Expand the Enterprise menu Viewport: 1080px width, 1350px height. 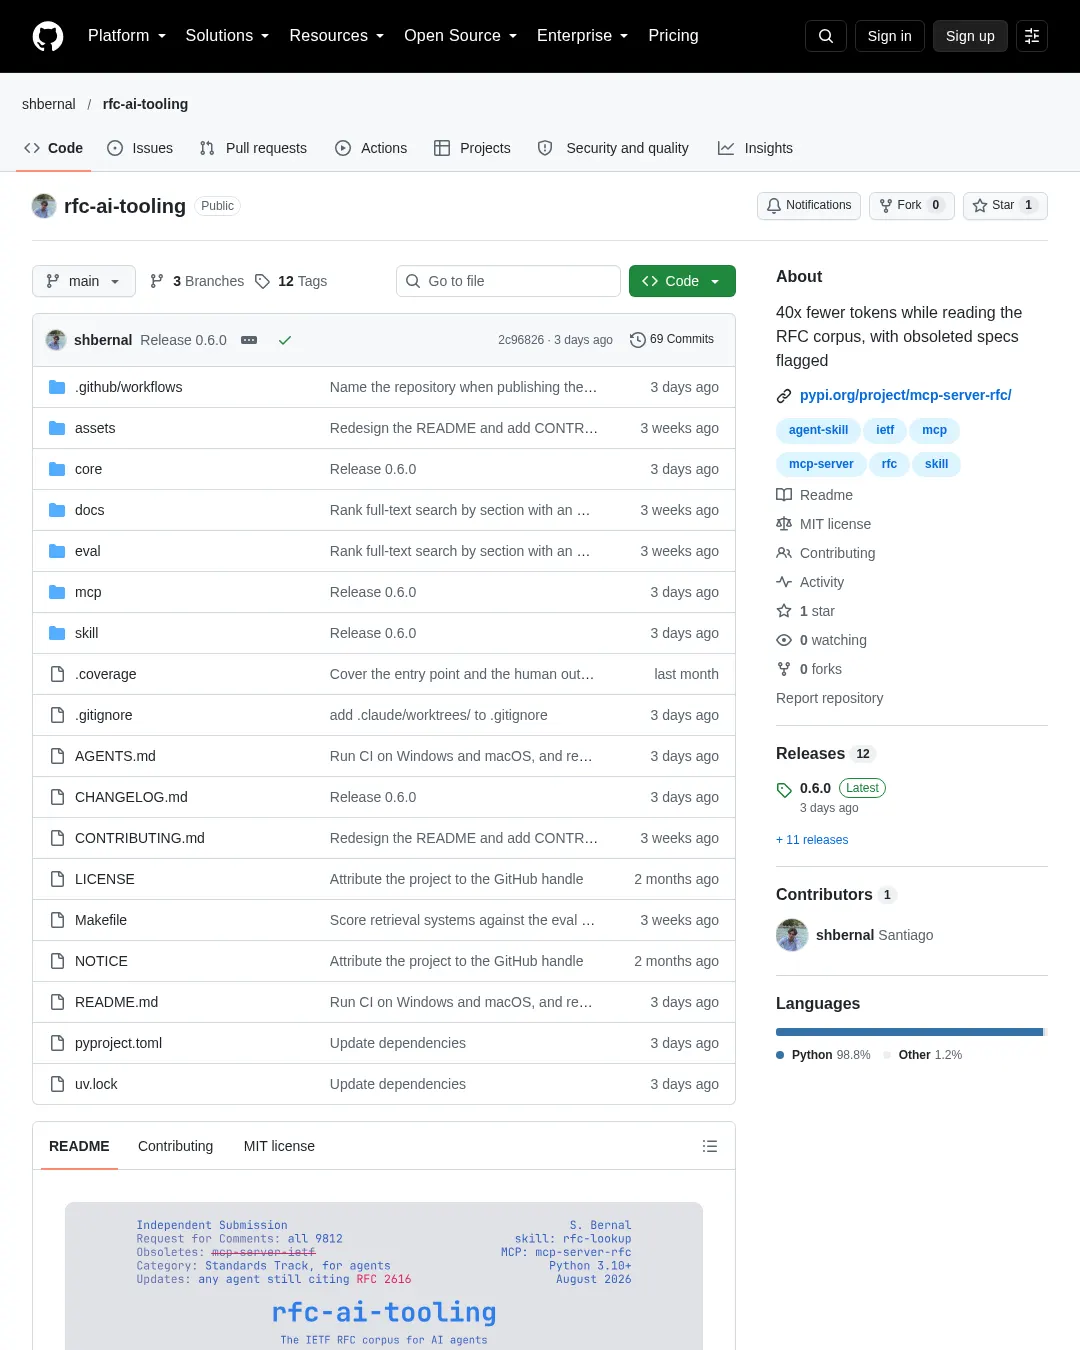[x=583, y=36]
